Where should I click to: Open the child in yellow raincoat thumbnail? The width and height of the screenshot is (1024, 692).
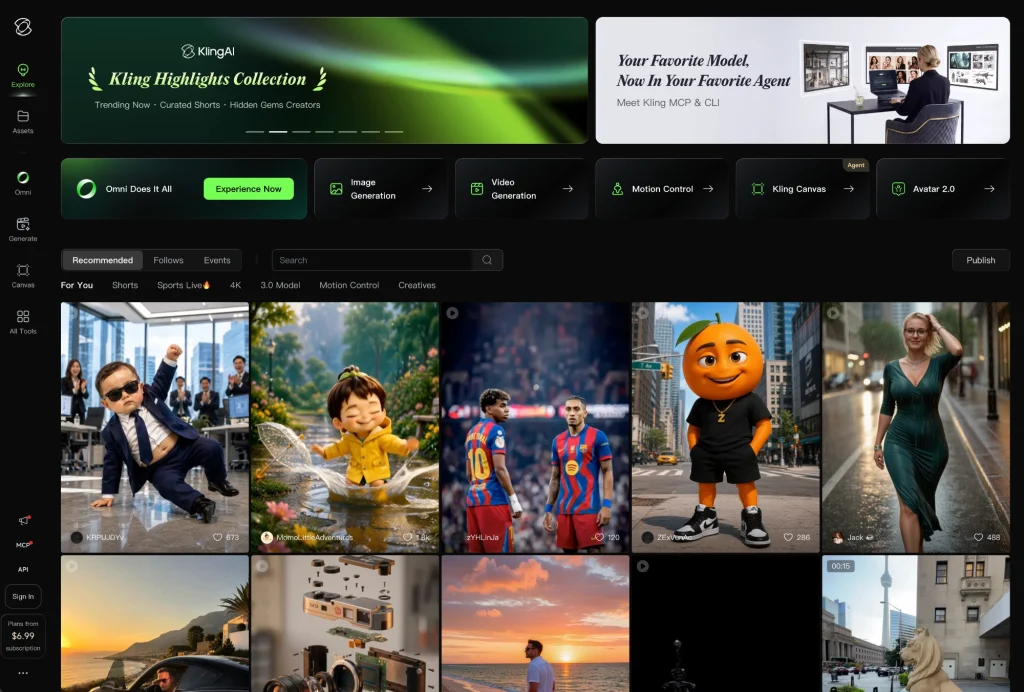(x=345, y=427)
